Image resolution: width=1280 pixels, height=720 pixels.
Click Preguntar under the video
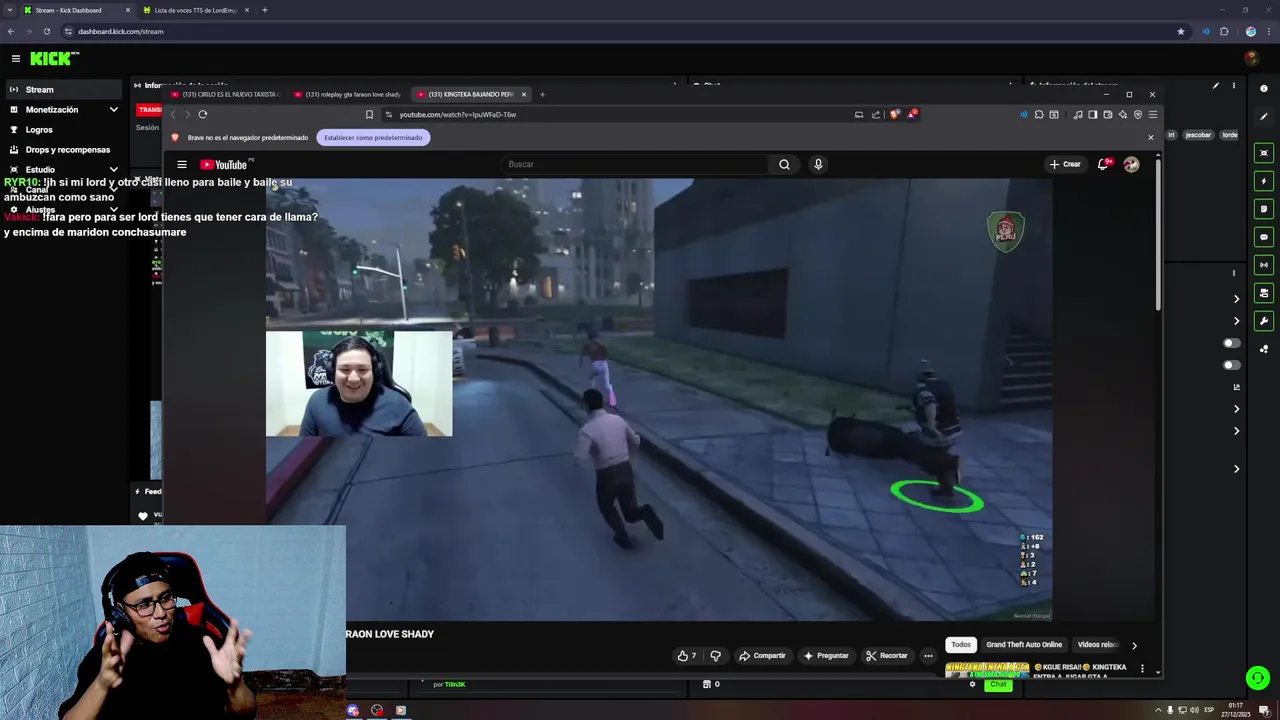(826, 656)
